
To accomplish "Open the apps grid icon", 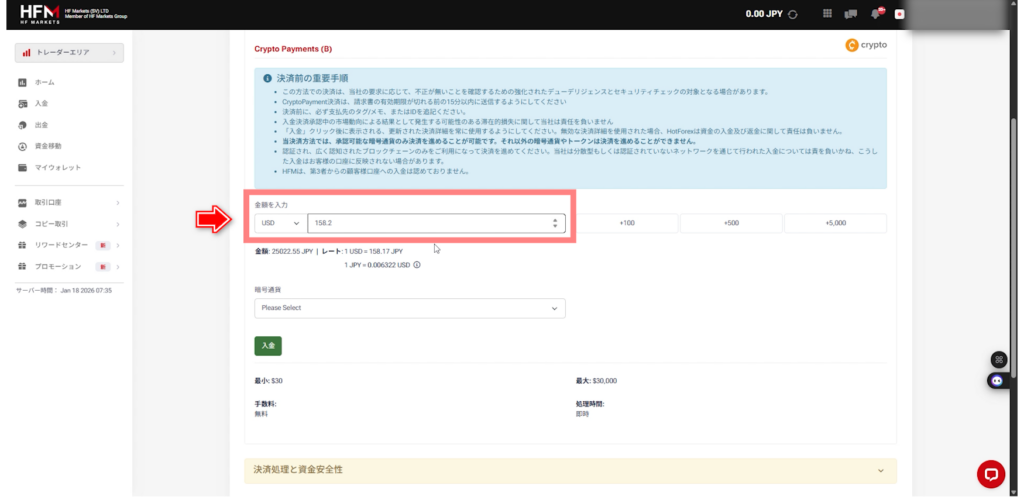I will pyautogui.click(x=827, y=14).
